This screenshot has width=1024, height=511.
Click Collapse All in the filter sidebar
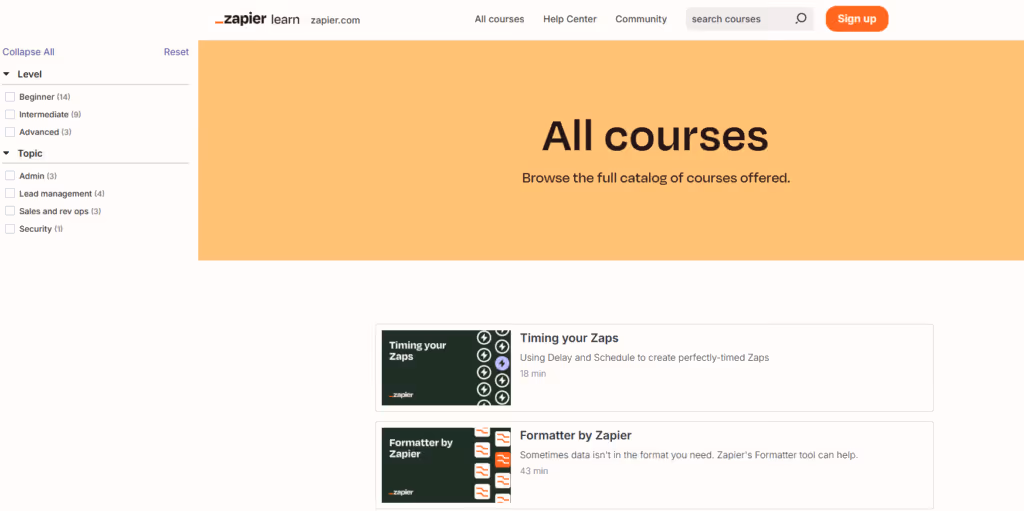tap(29, 52)
